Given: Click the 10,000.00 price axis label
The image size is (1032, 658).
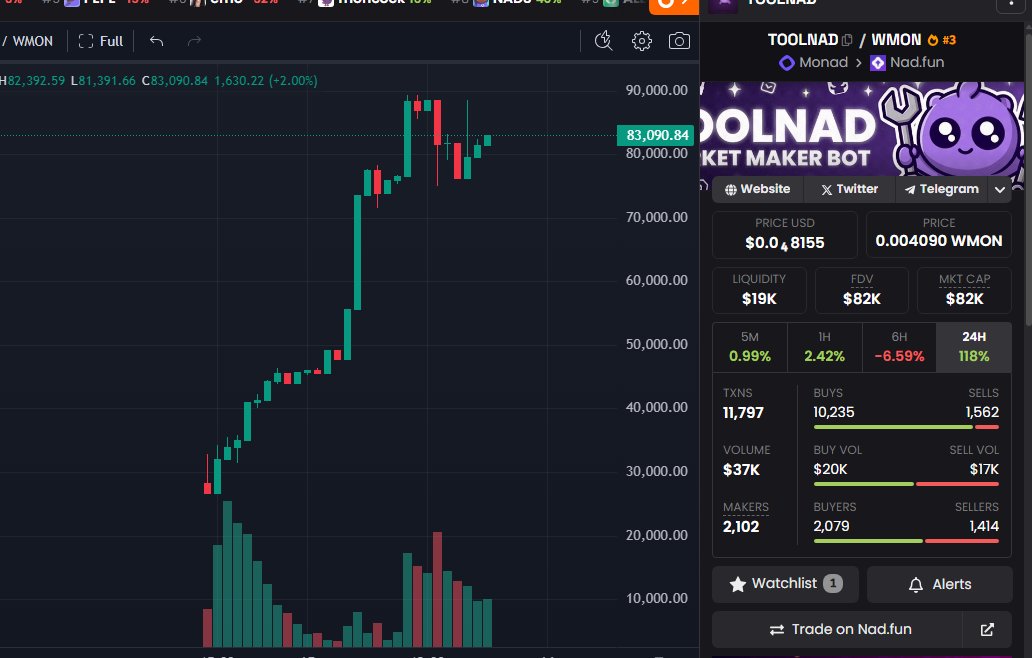Looking at the screenshot, I should point(656,598).
